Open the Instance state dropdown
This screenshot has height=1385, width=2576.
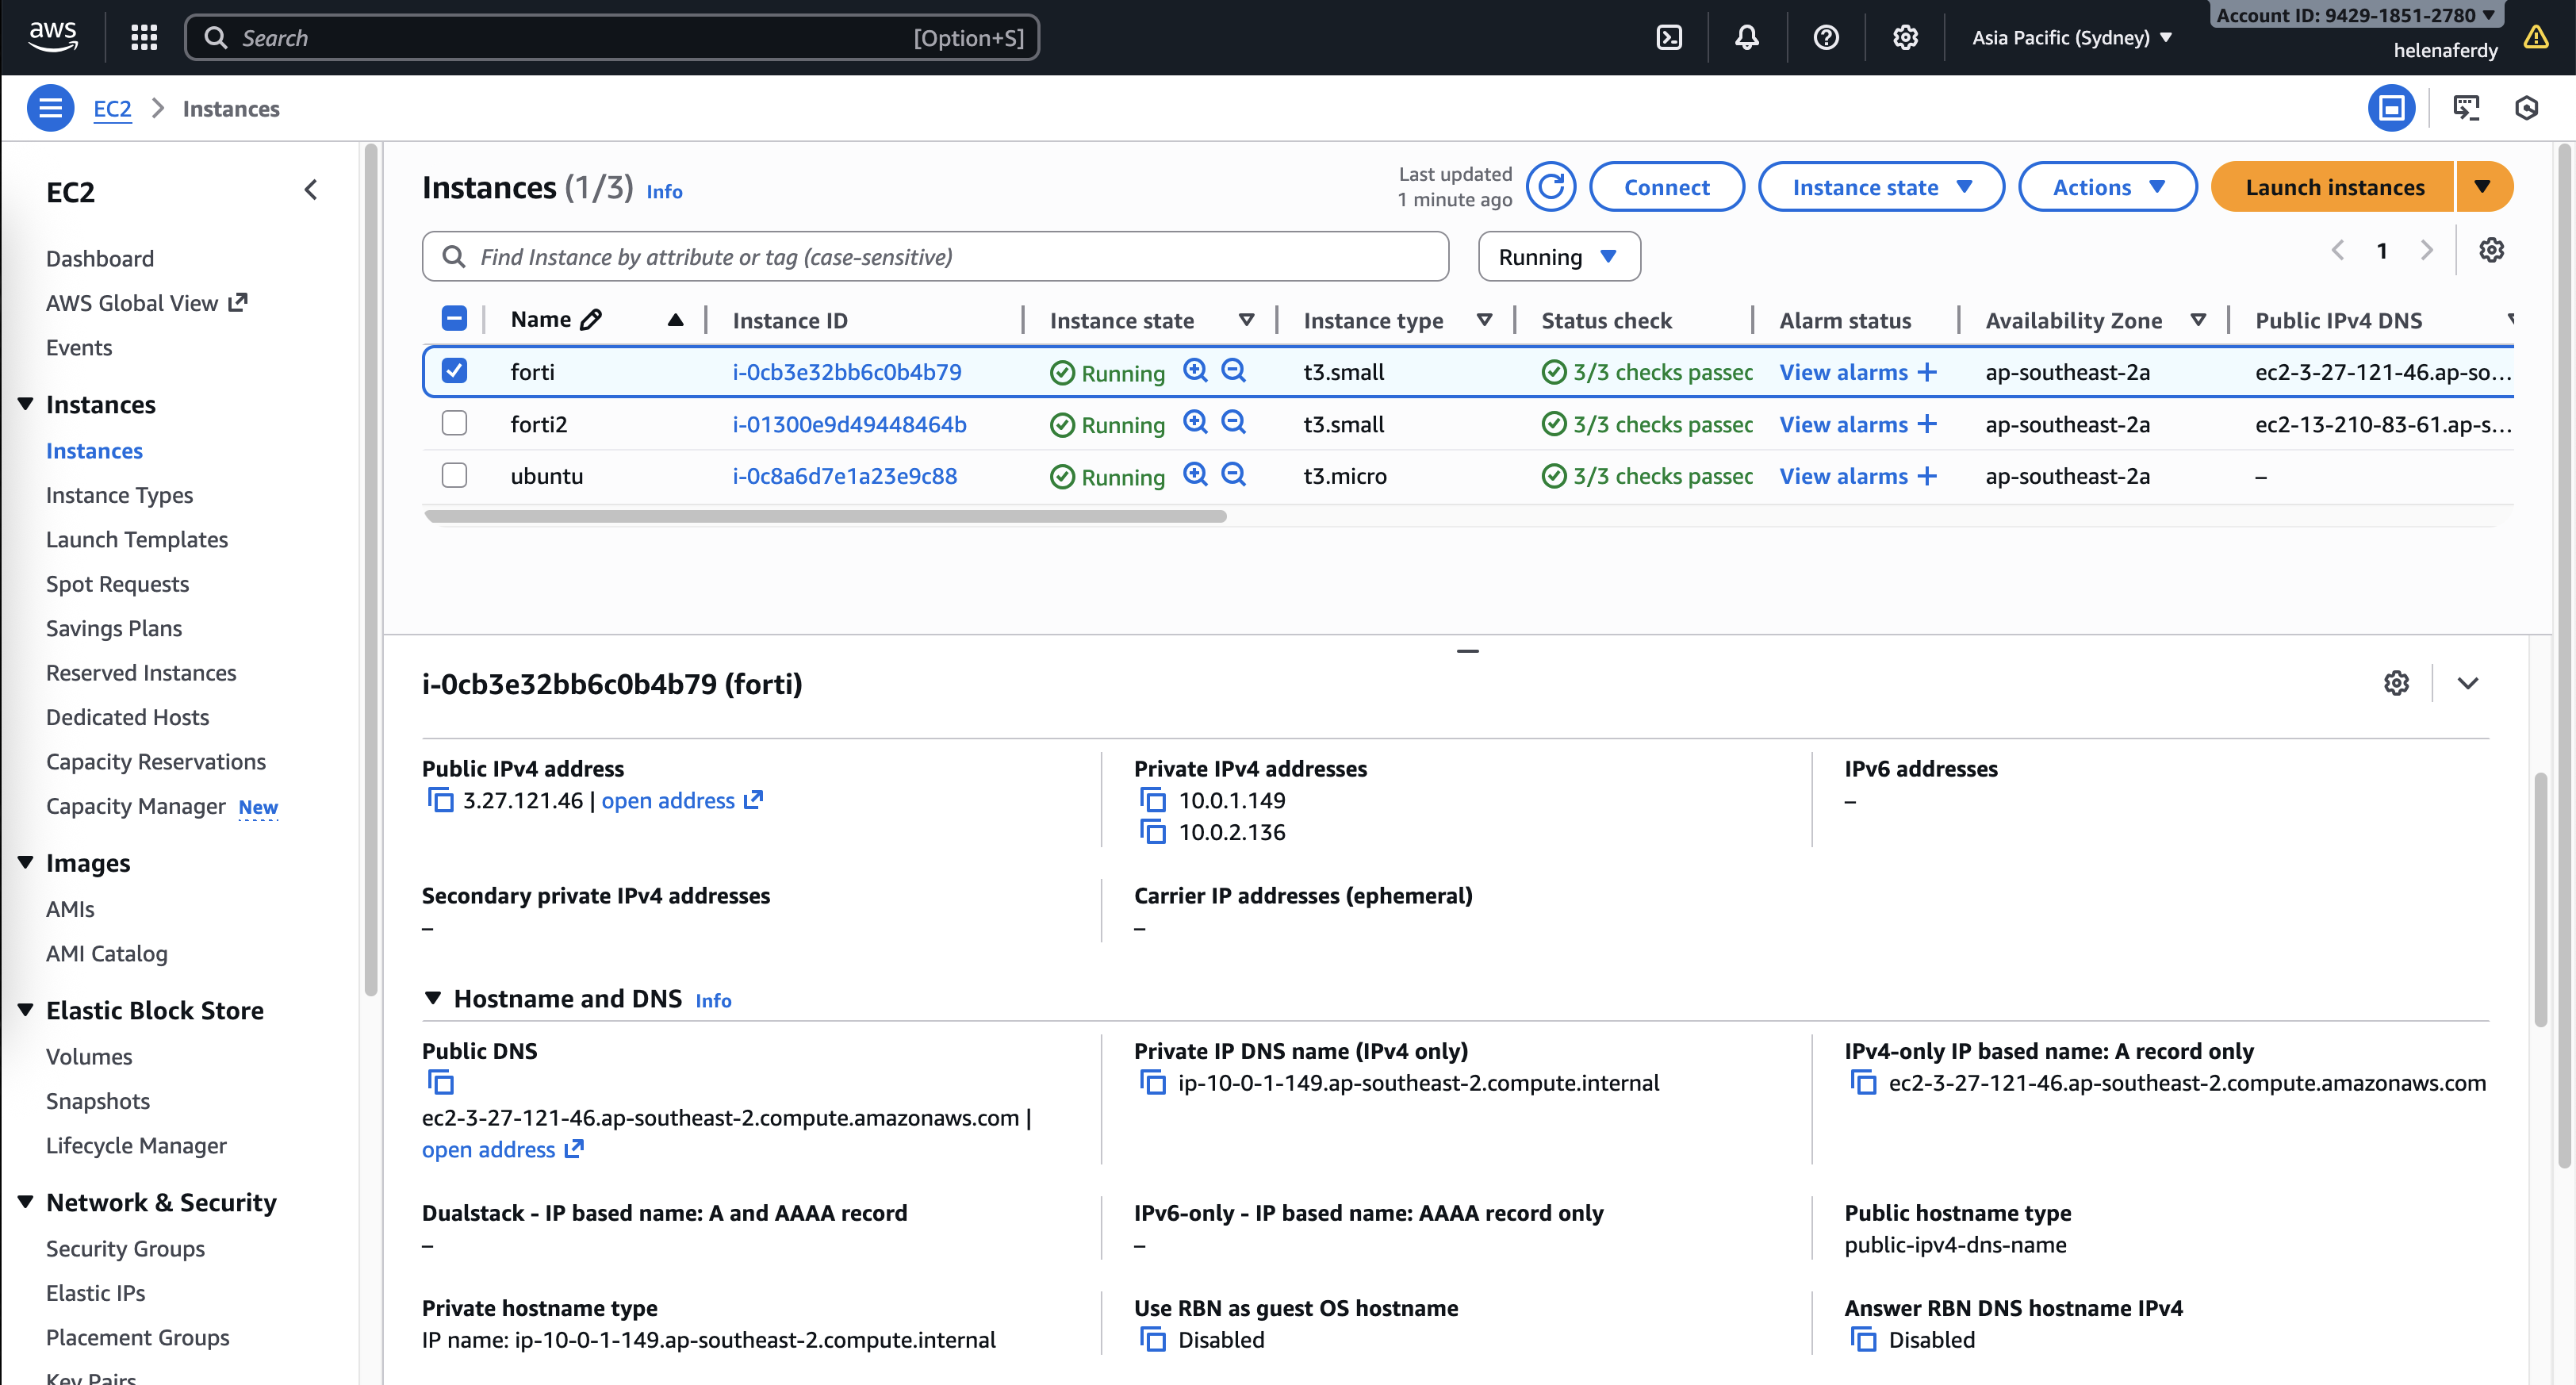[x=1881, y=187]
